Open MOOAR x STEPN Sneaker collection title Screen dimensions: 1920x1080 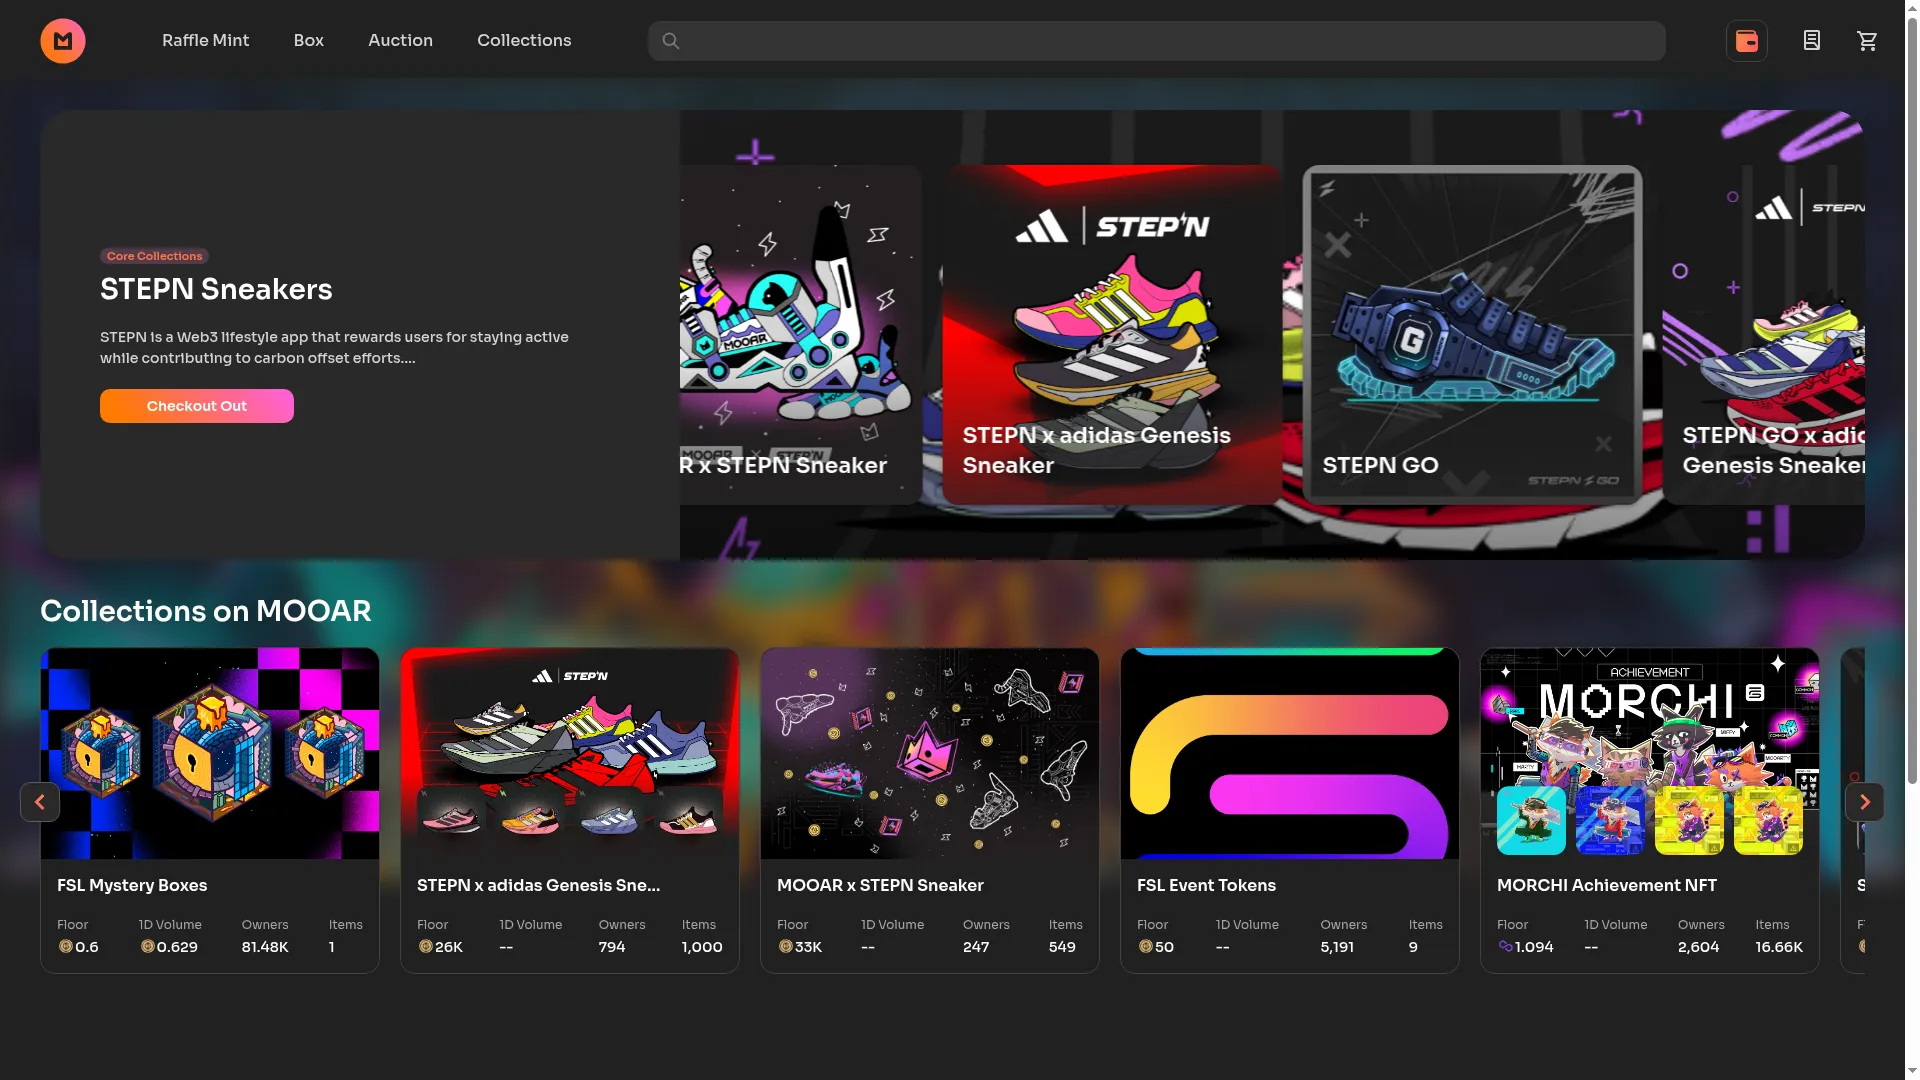(x=880, y=885)
